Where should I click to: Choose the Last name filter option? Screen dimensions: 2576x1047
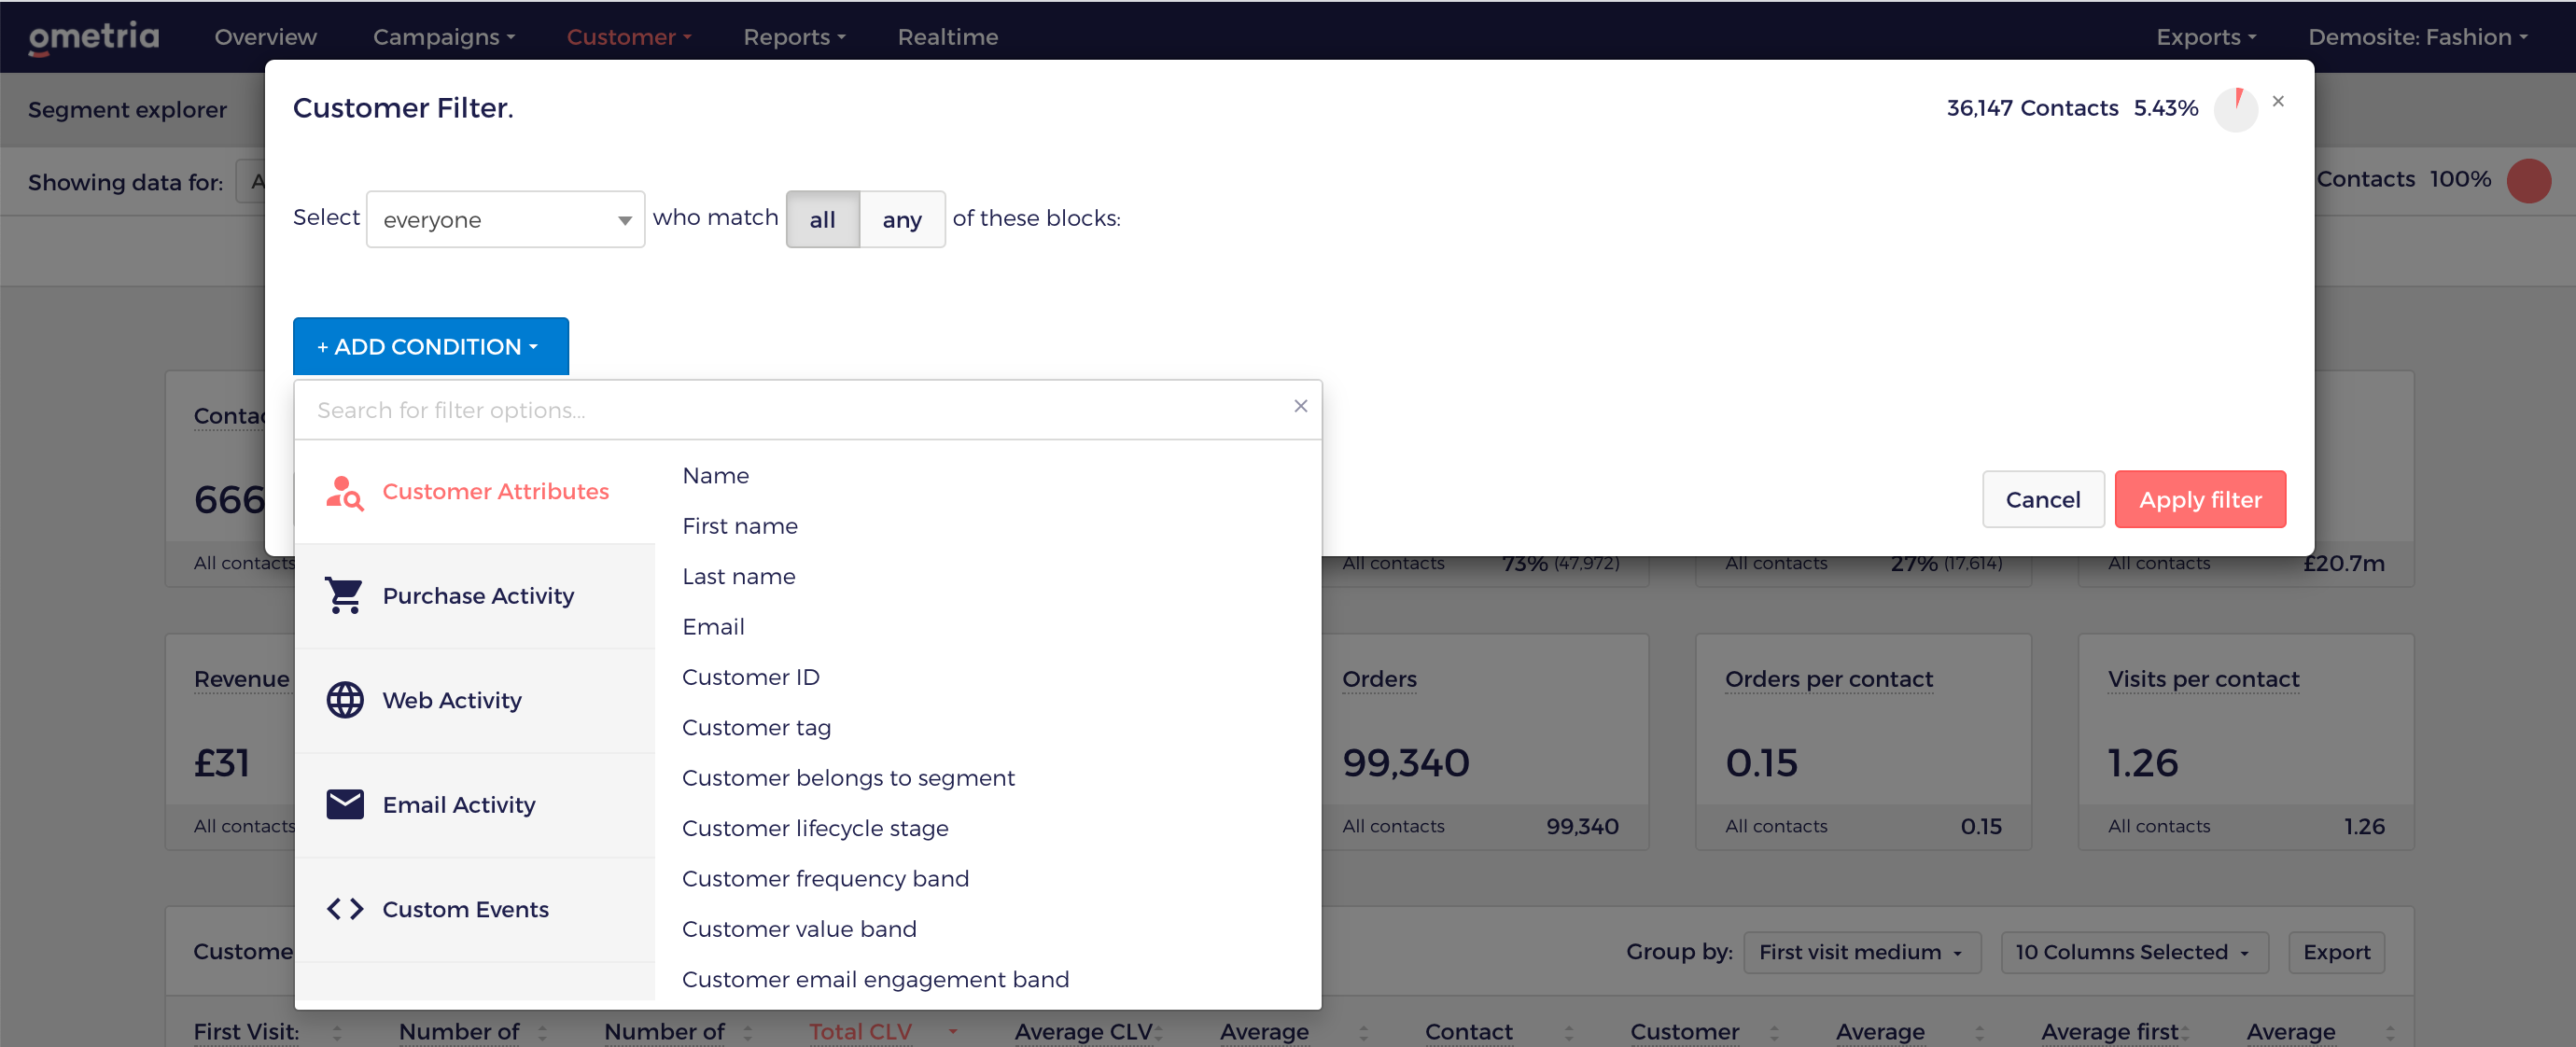click(x=739, y=576)
